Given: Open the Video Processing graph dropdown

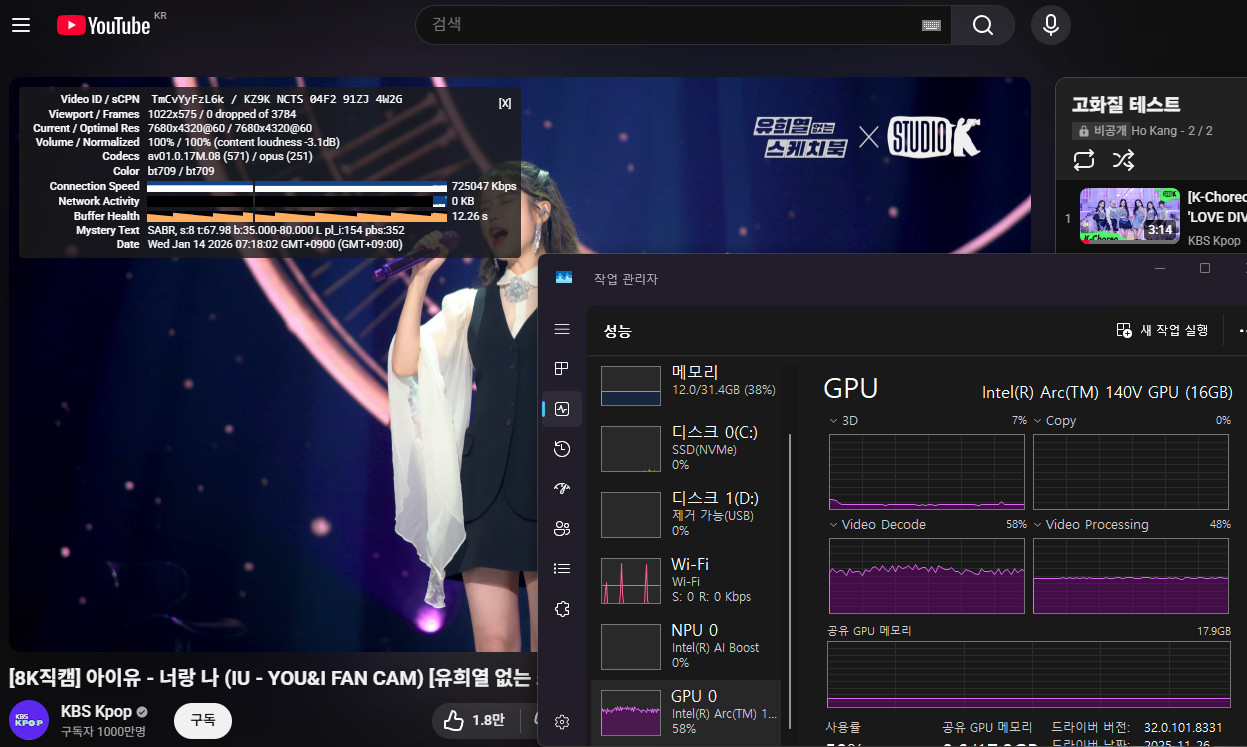Looking at the screenshot, I should pyautogui.click(x=1039, y=525).
